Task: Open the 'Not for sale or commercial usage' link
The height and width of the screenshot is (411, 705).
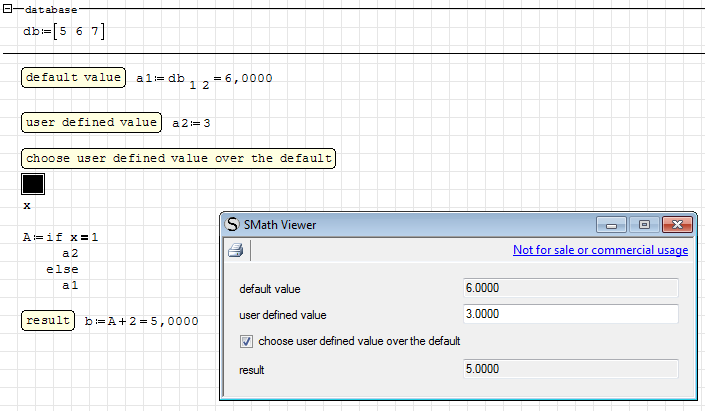Action: 600,250
